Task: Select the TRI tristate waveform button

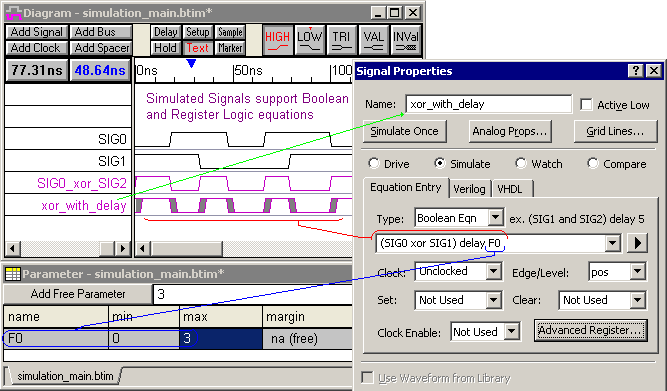Action: (342, 40)
